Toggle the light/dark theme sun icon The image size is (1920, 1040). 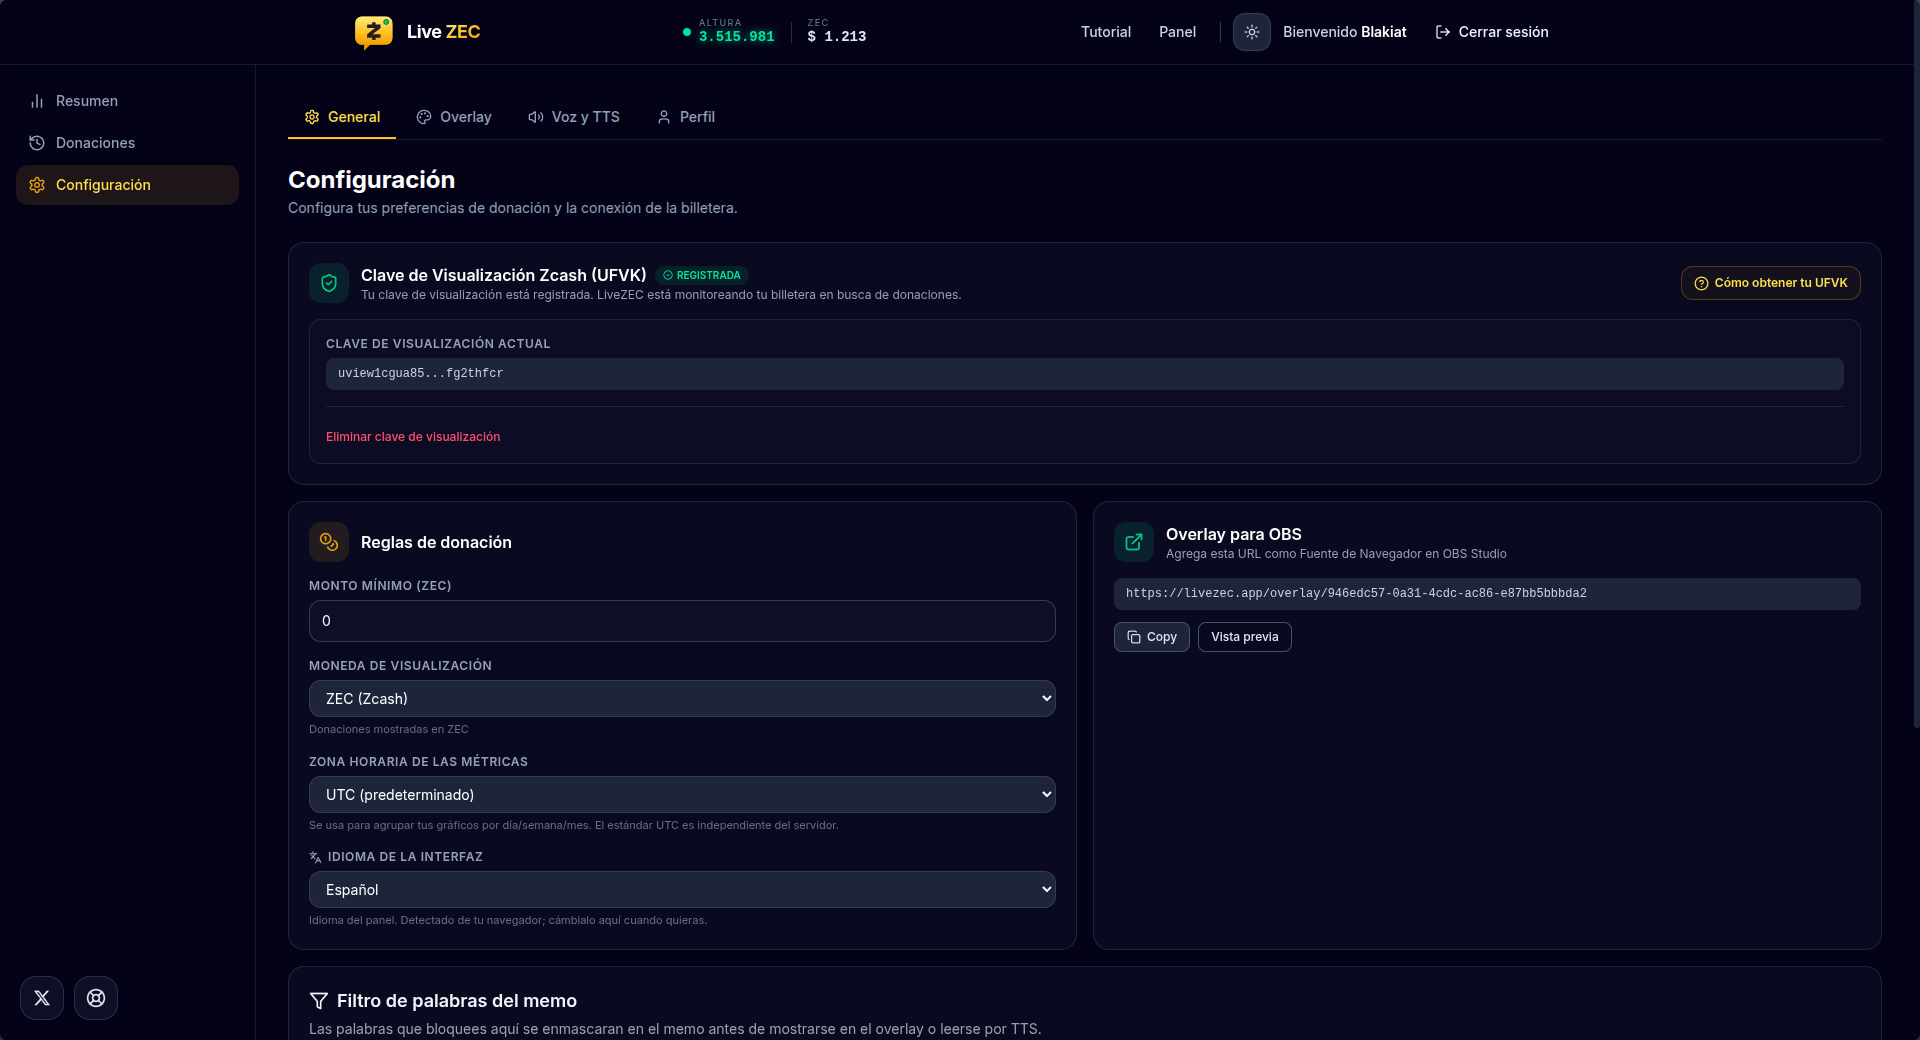click(1251, 32)
